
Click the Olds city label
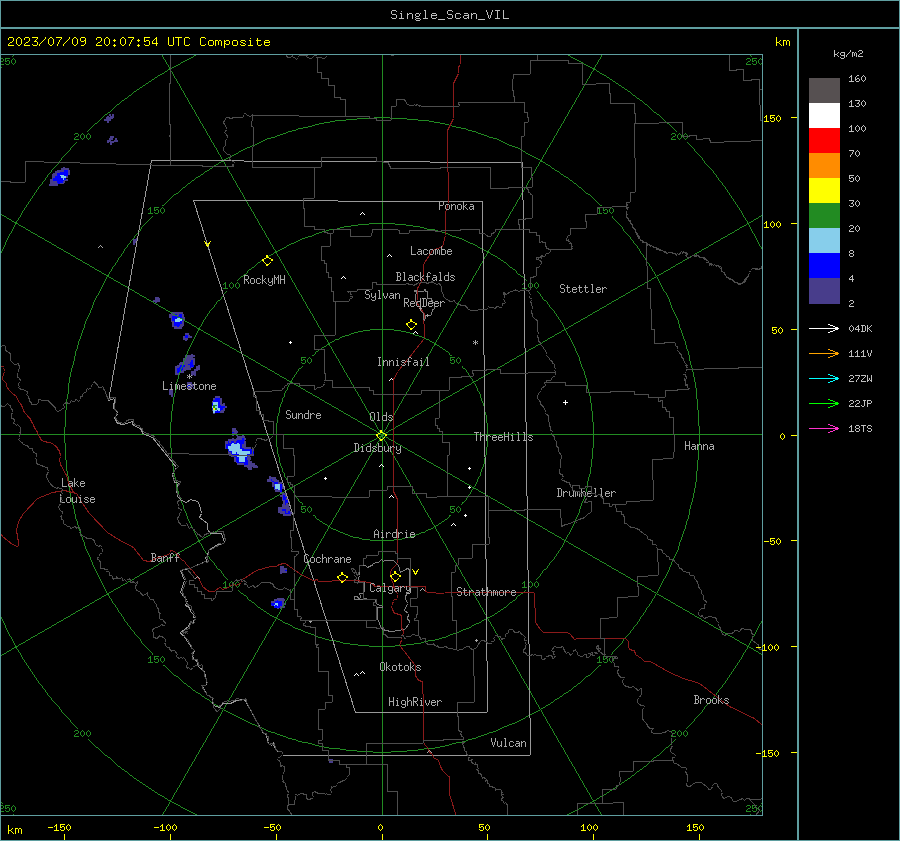[381, 417]
